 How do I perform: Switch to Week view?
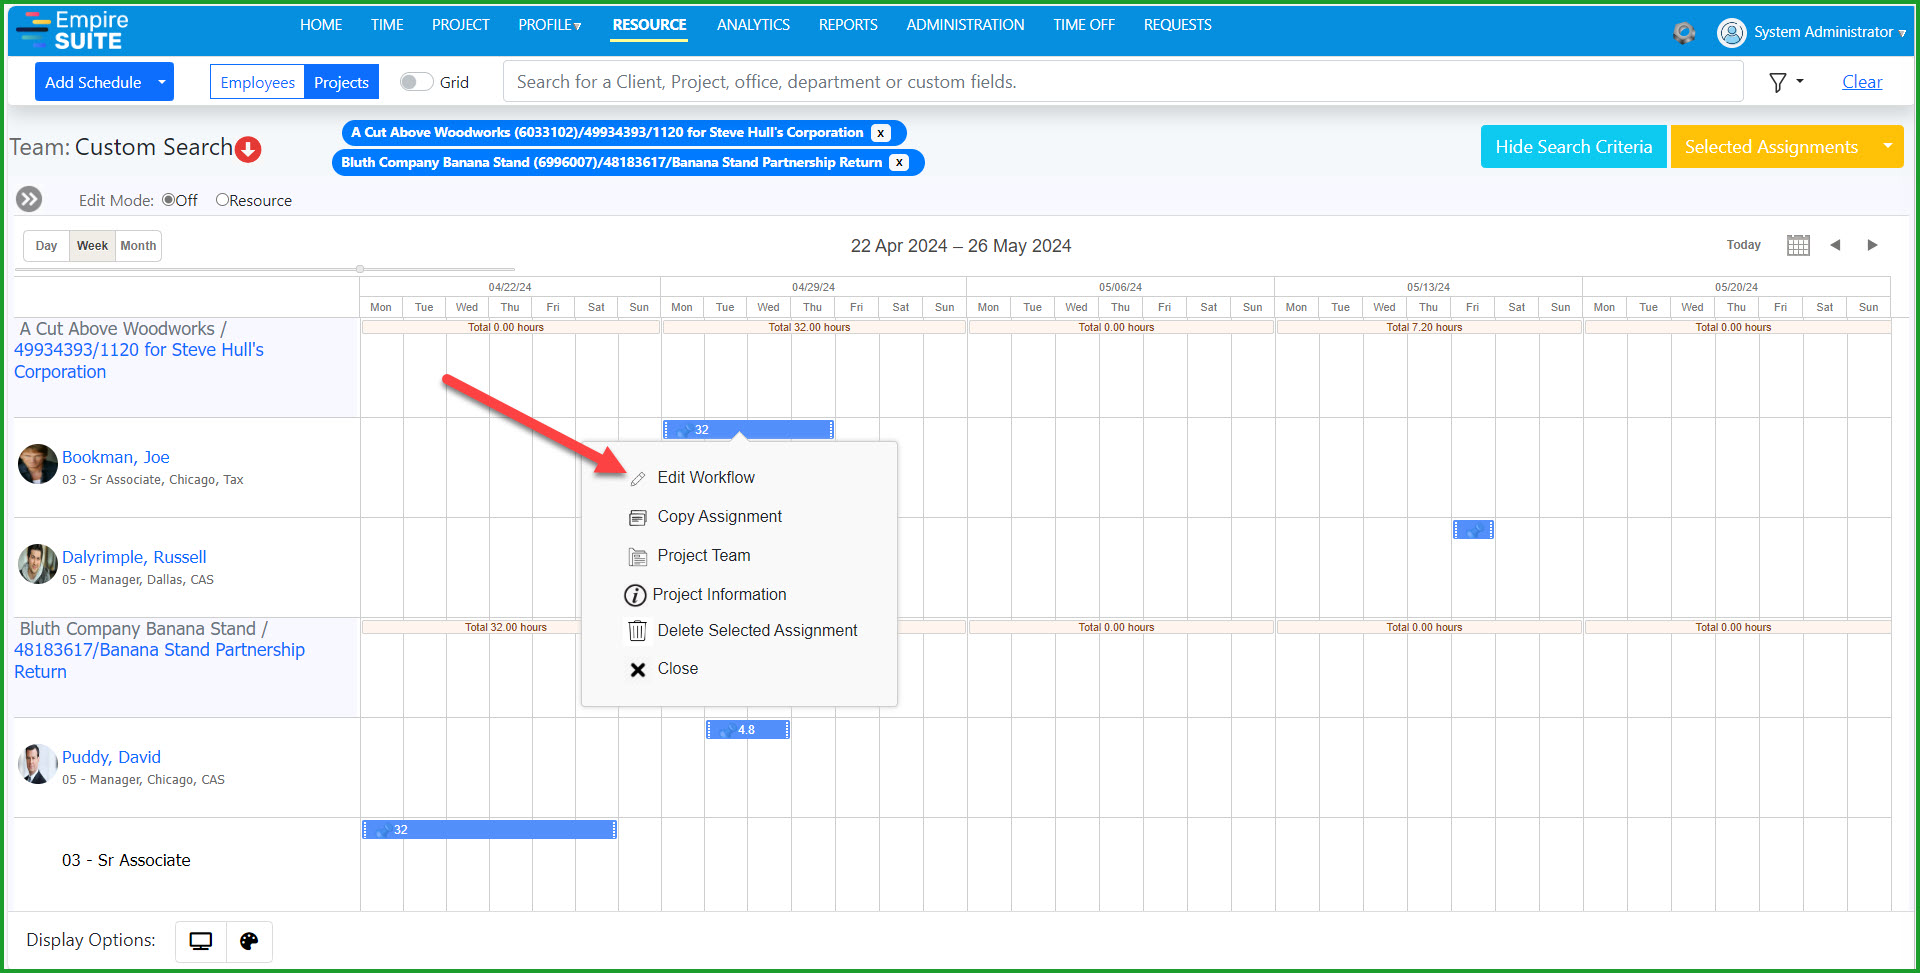tap(92, 246)
